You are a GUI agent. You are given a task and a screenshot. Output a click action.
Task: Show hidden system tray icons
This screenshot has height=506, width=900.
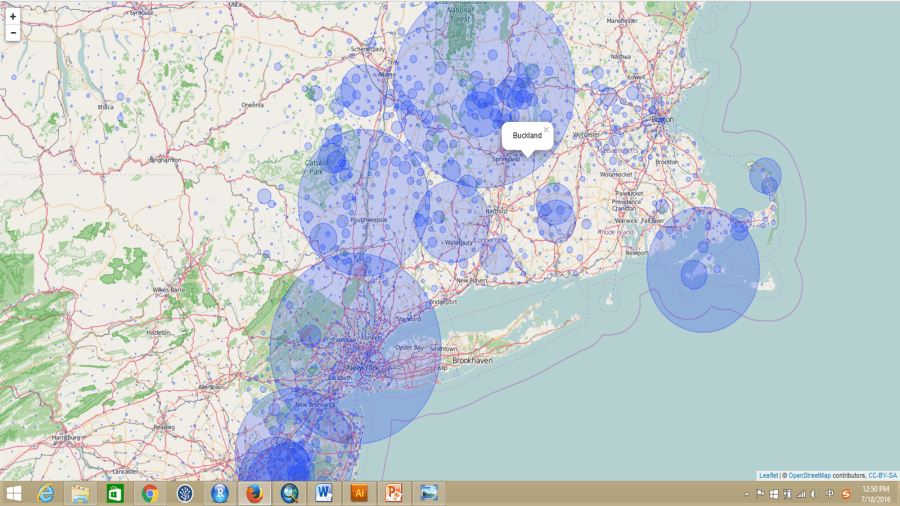coord(747,494)
